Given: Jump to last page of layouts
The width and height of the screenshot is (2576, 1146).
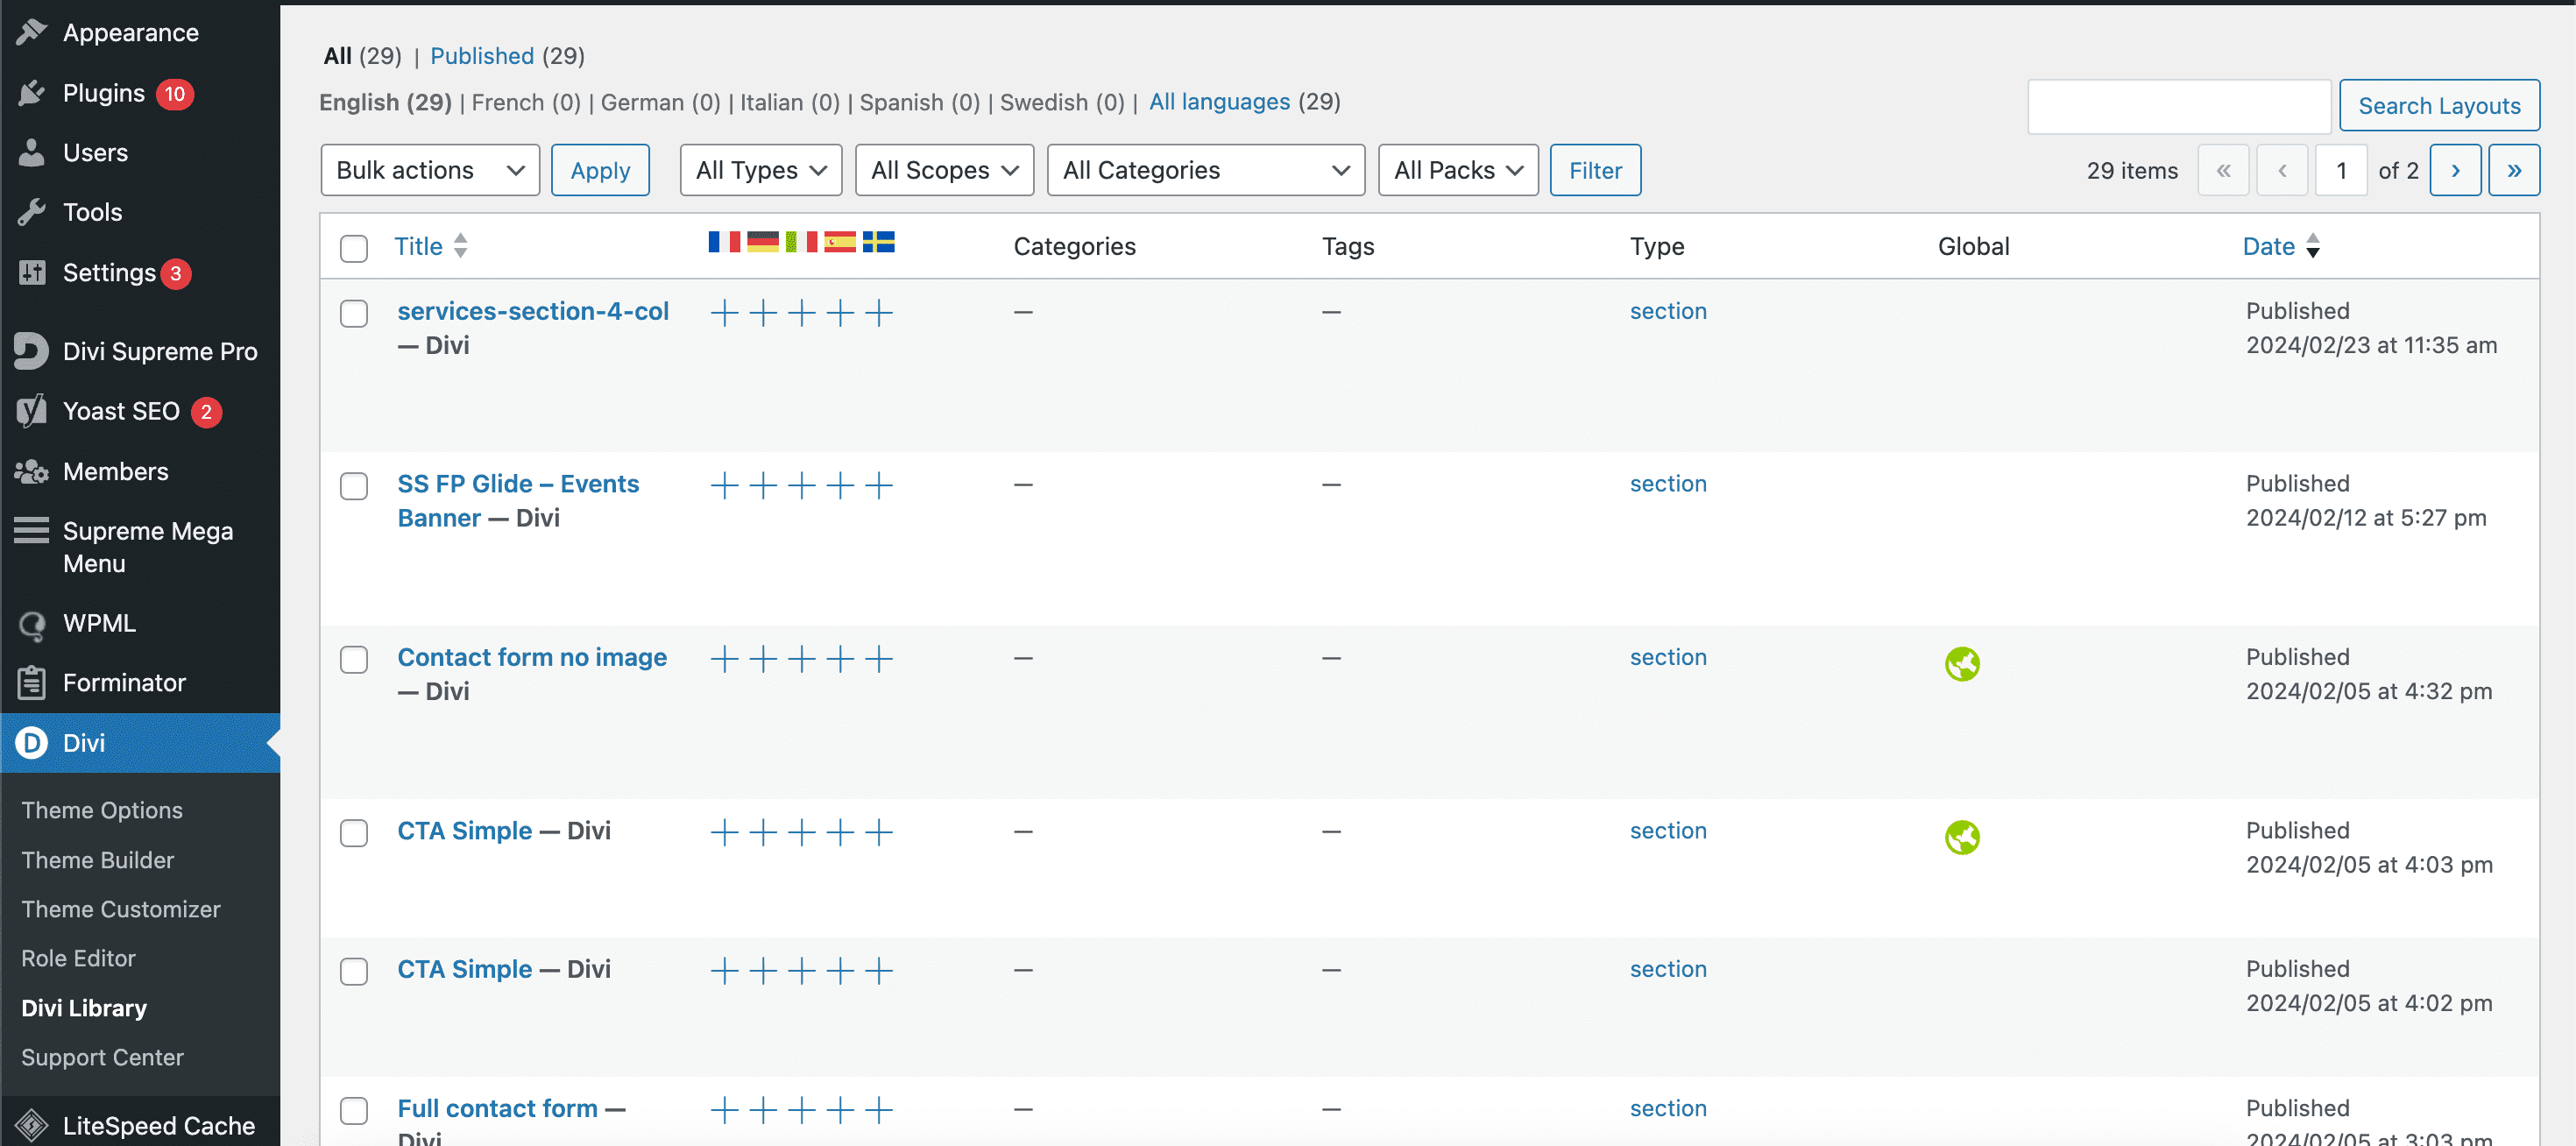Looking at the screenshot, I should (x=2514, y=170).
